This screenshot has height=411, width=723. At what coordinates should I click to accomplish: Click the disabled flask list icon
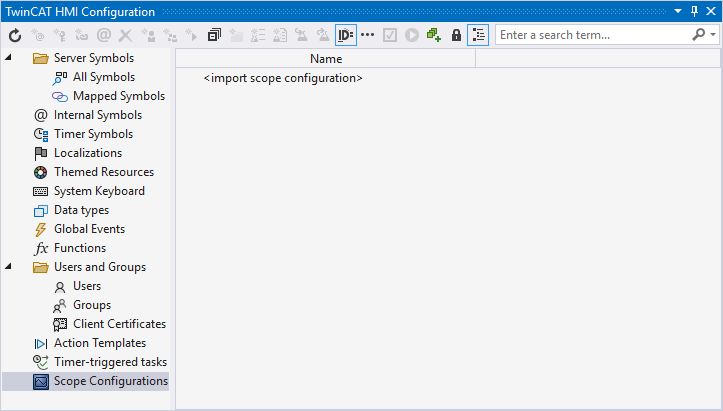258,35
